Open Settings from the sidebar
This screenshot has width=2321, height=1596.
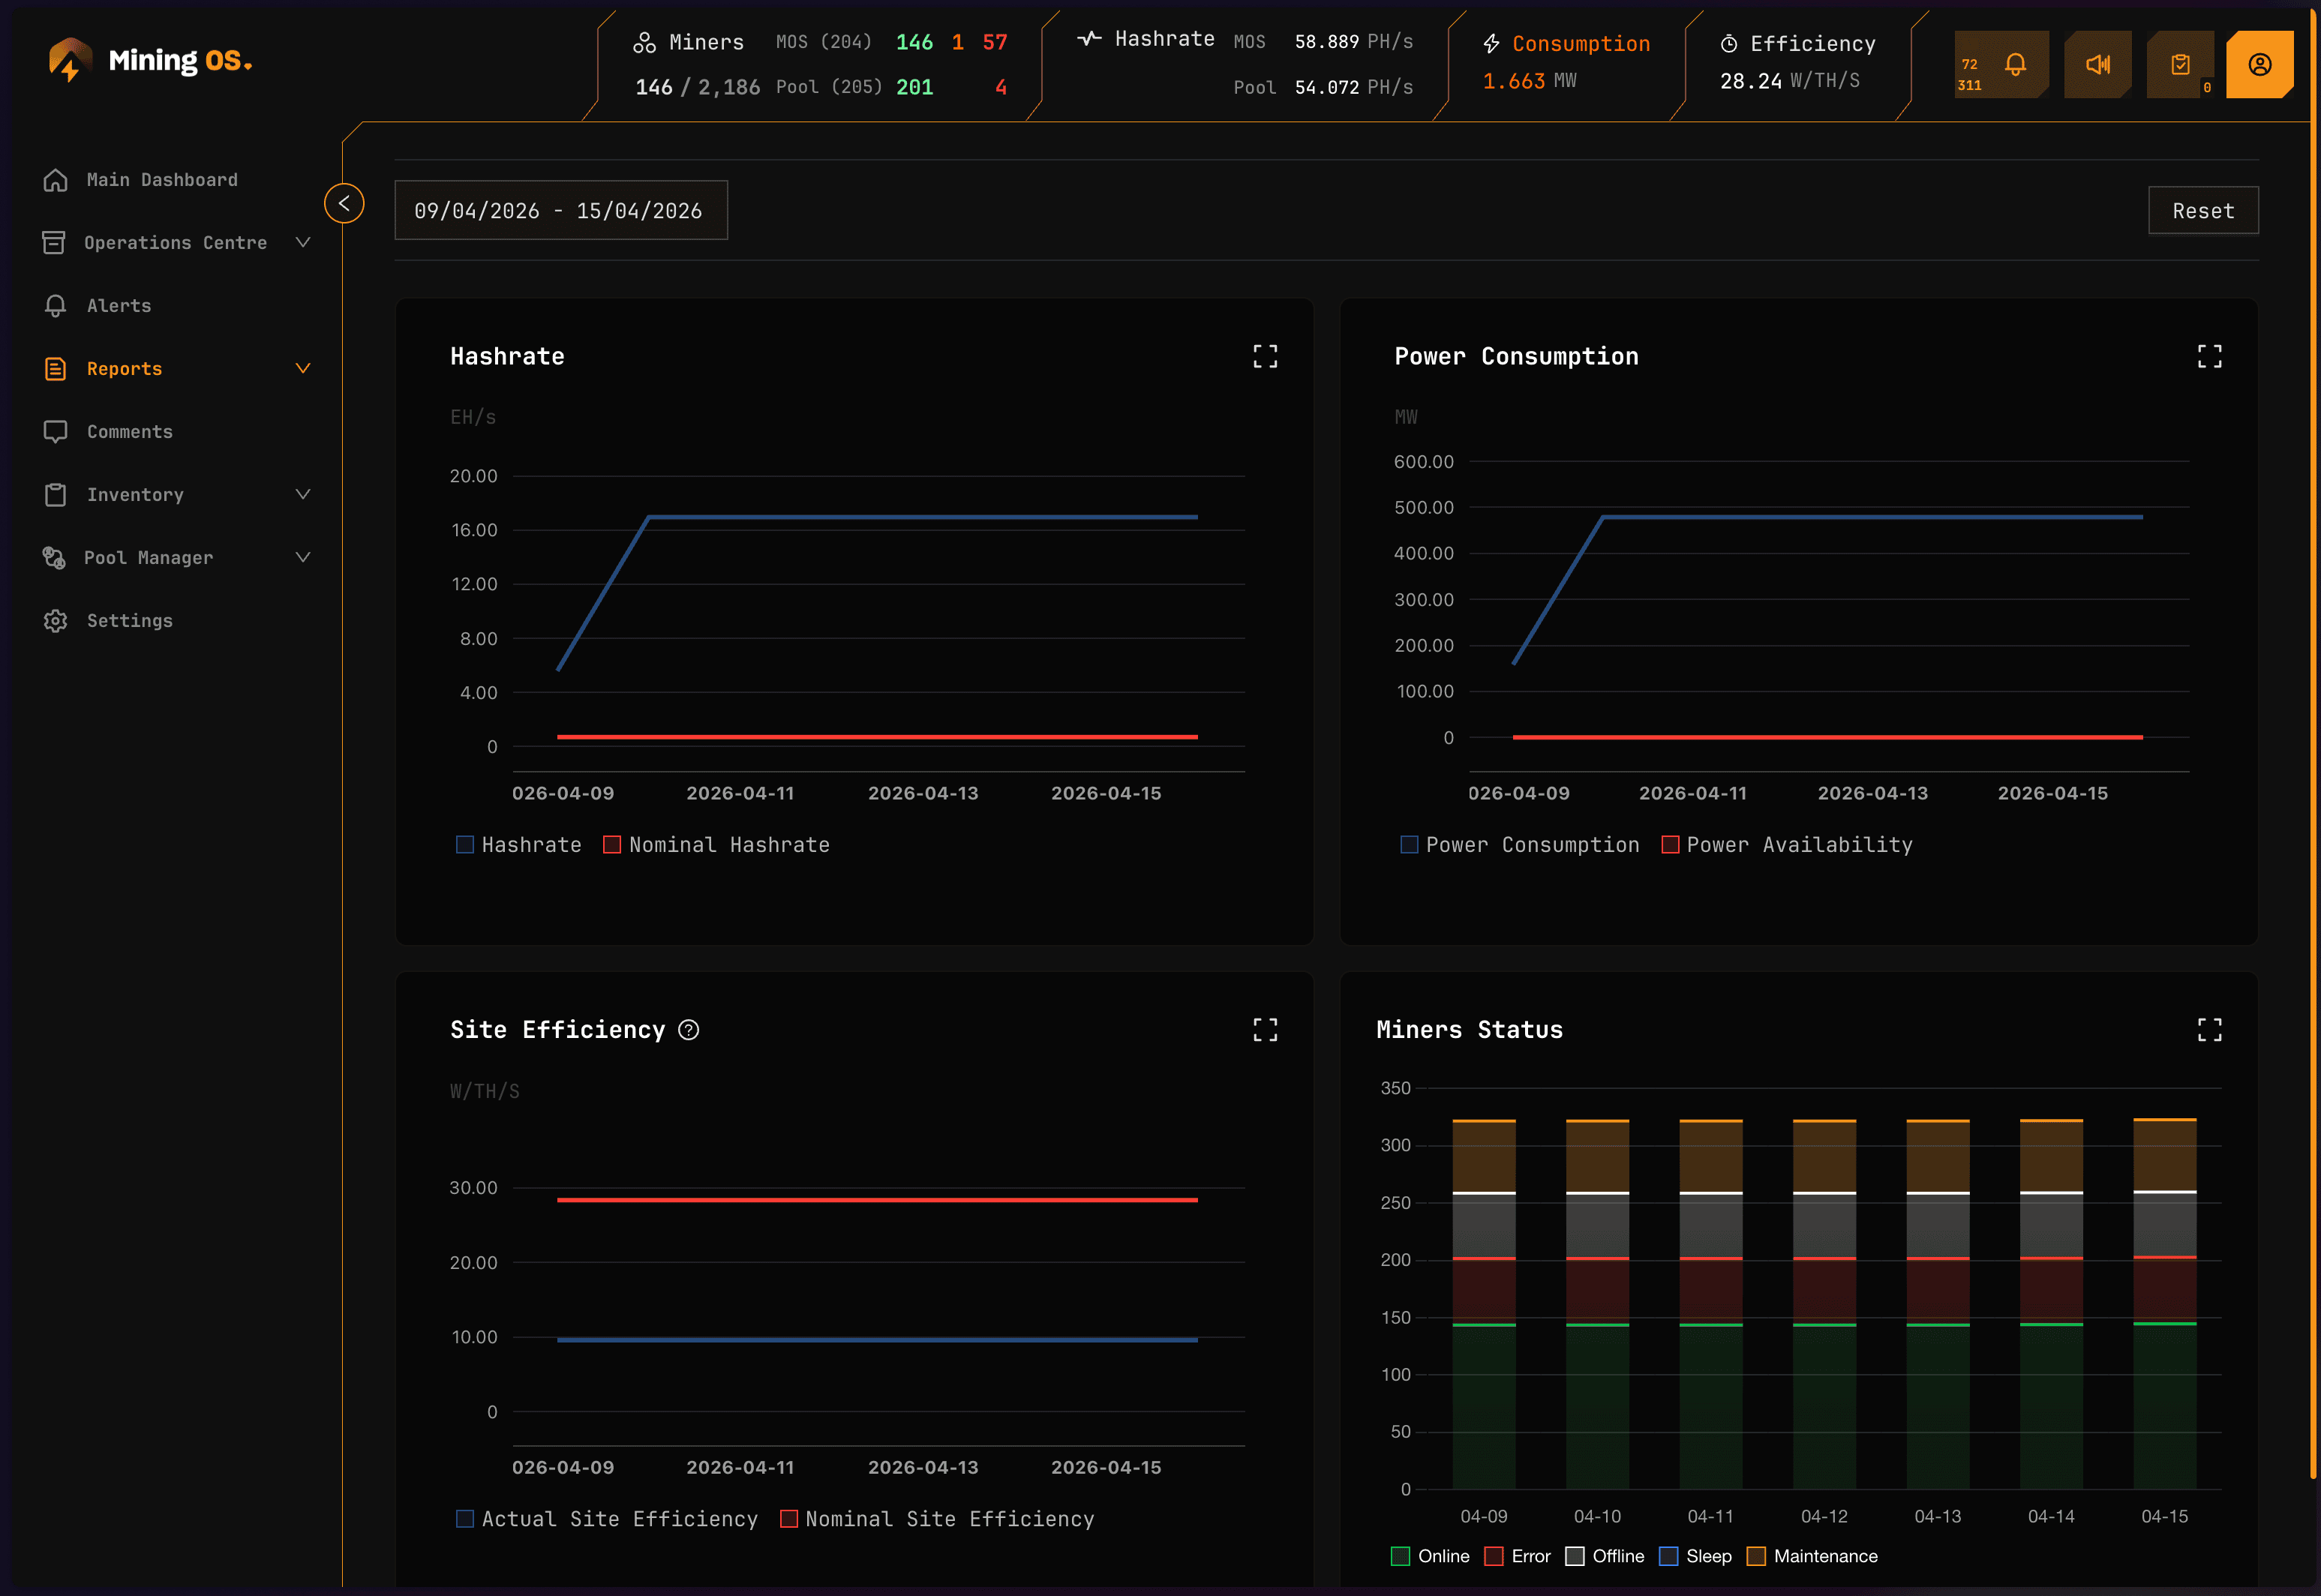click(130, 620)
